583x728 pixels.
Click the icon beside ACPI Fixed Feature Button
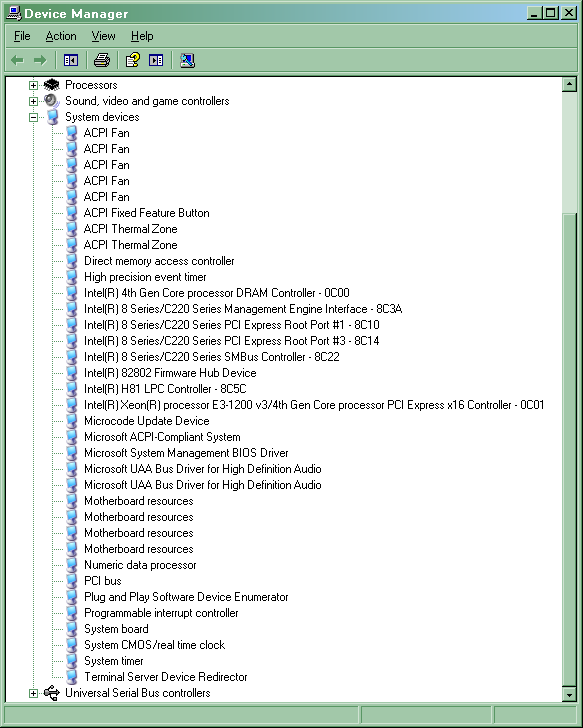71,213
